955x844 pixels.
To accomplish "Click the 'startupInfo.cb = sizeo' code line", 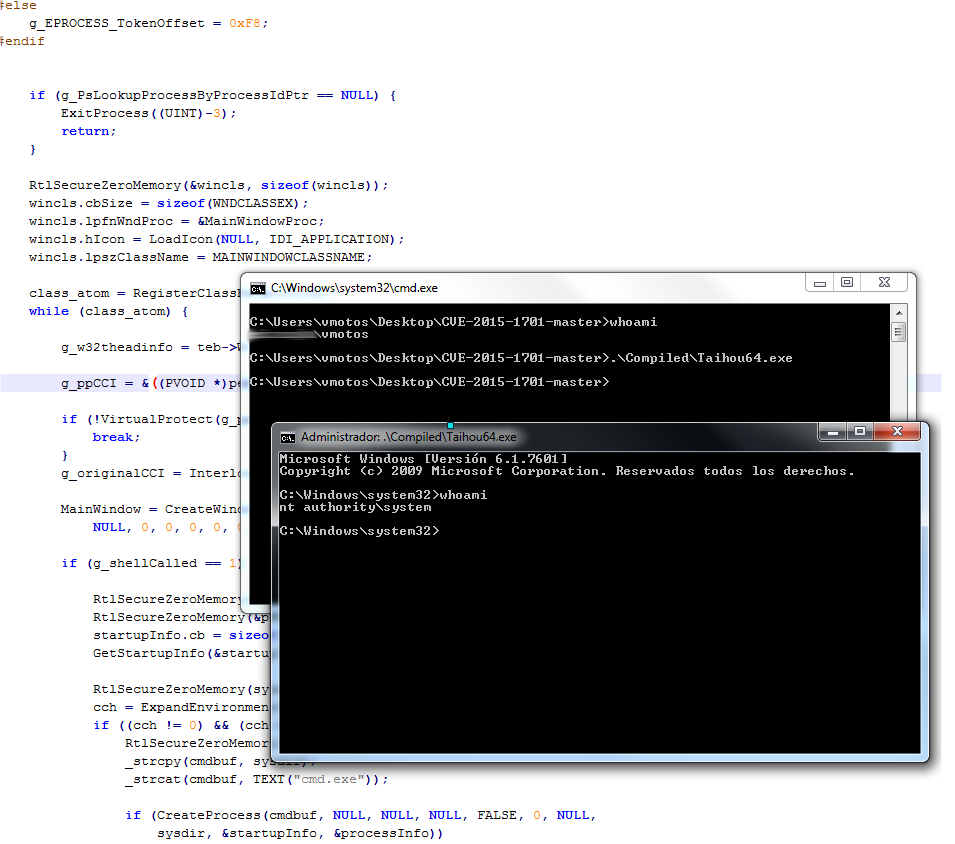I will 181,636.
